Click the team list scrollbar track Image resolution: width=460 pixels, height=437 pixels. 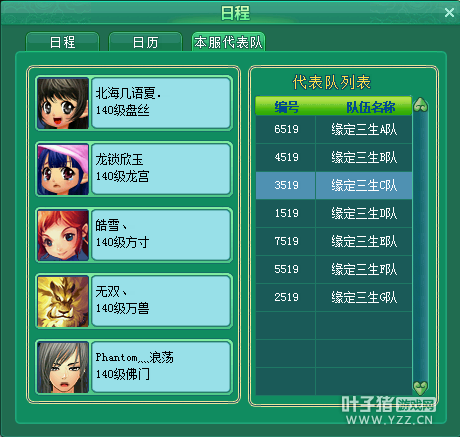tap(420, 246)
